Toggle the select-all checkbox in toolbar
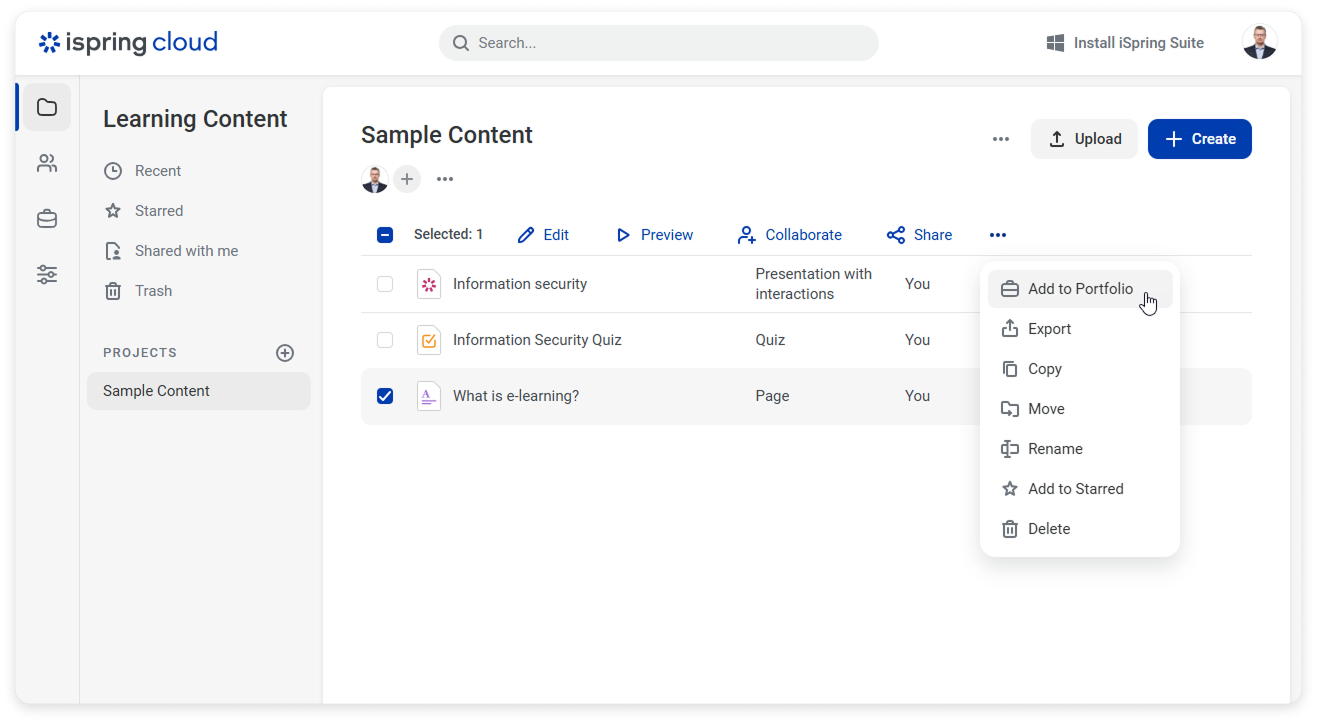 pos(385,235)
